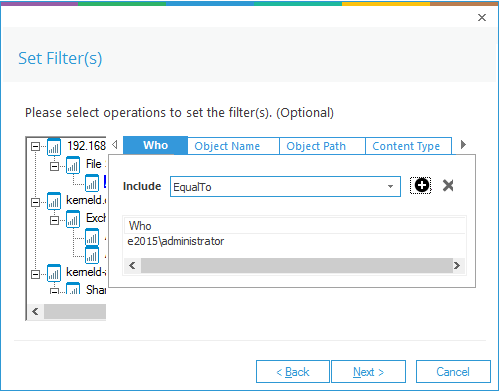Click the Who list horizontal scrollbar
The height and width of the screenshot is (392, 500).
[x=295, y=266]
